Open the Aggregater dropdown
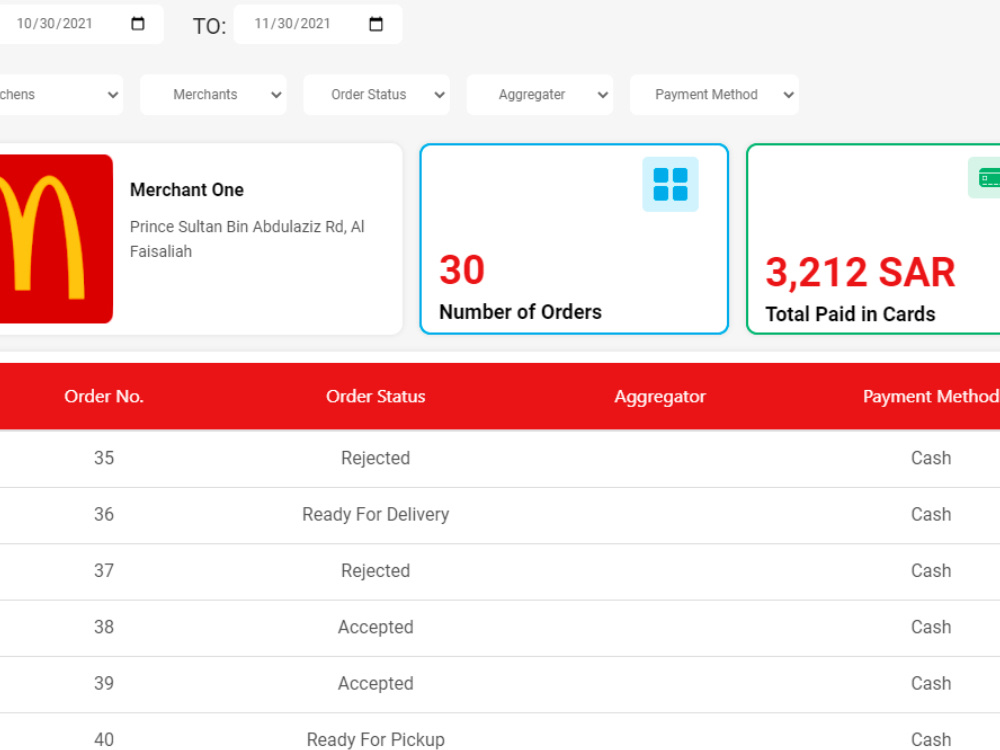This screenshot has width=1000, height=750. click(540, 94)
